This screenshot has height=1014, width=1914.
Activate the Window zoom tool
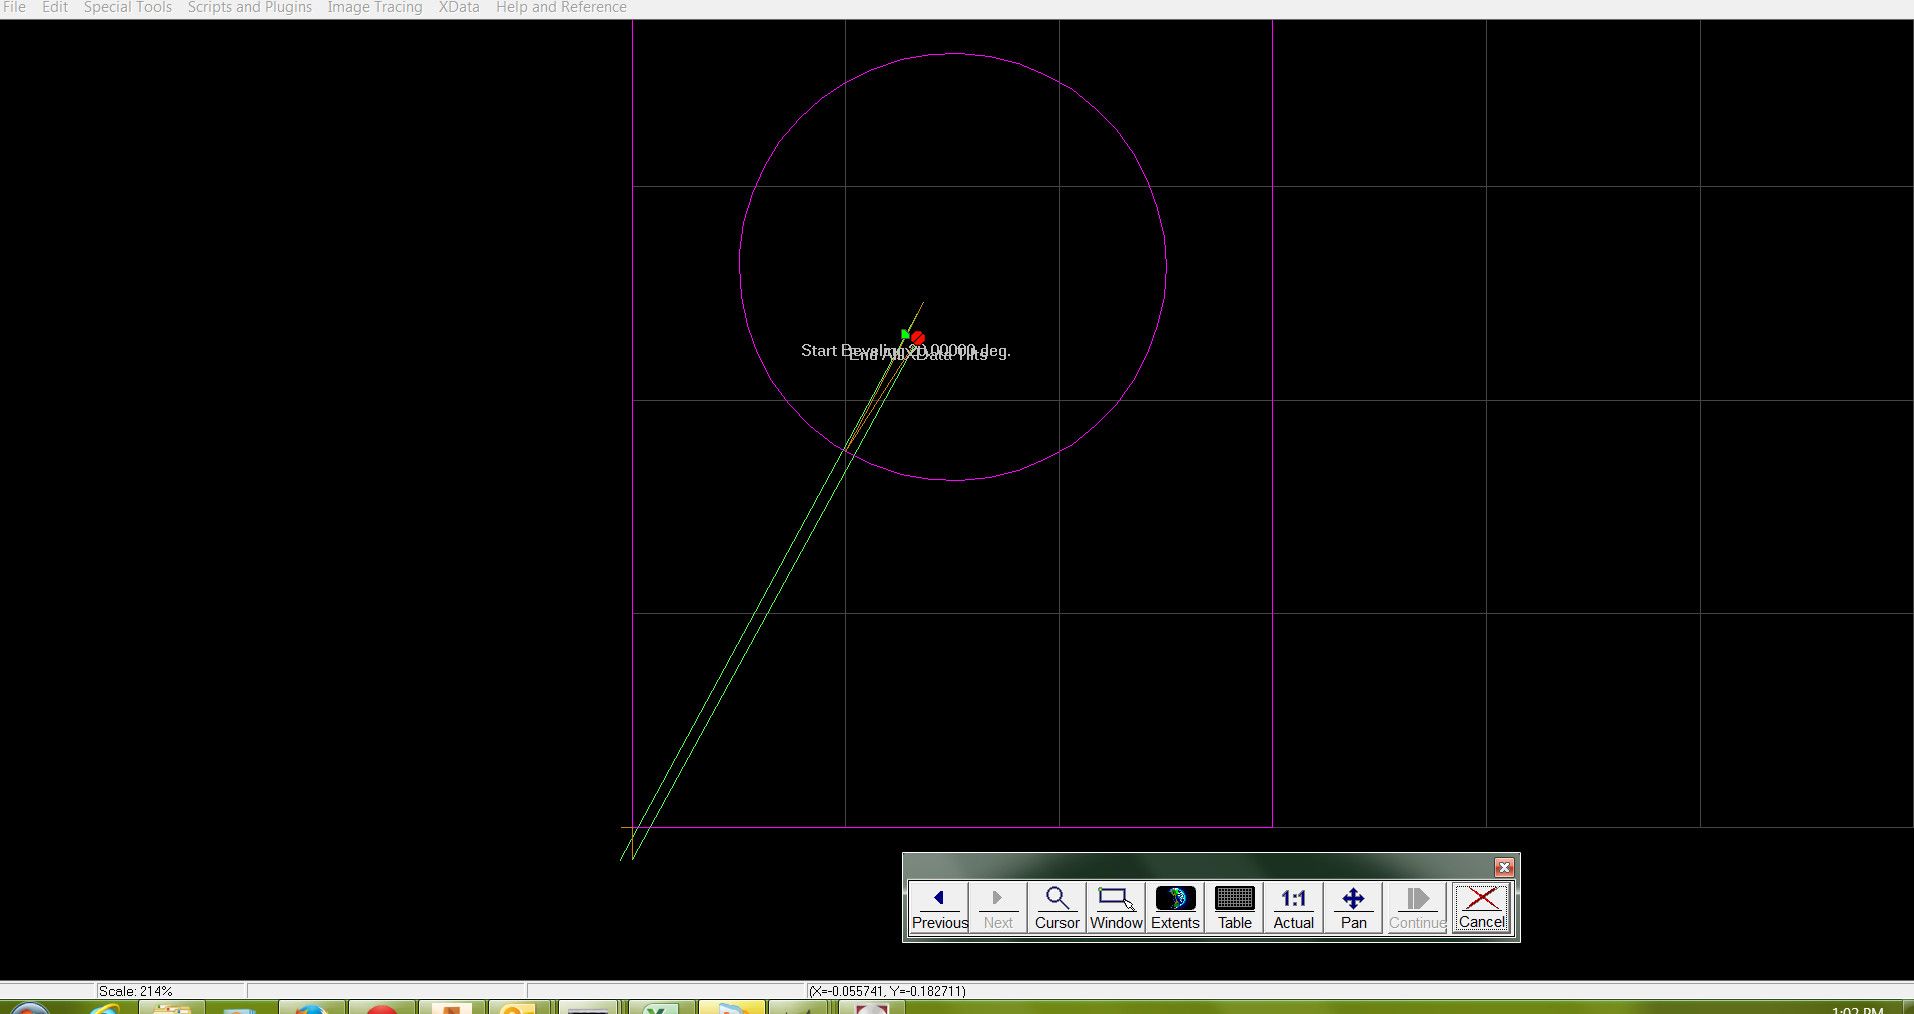point(1114,906)
